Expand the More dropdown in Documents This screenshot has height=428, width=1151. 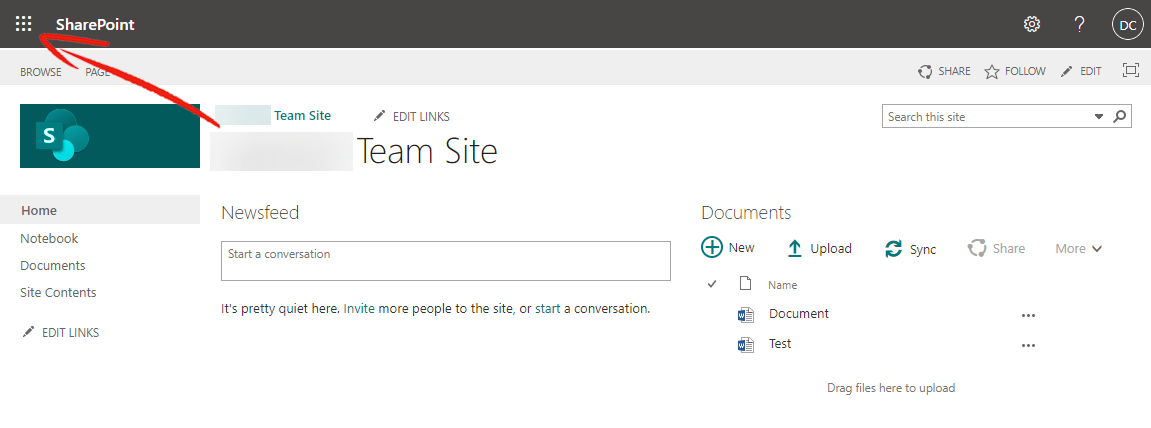[1078, 249]
